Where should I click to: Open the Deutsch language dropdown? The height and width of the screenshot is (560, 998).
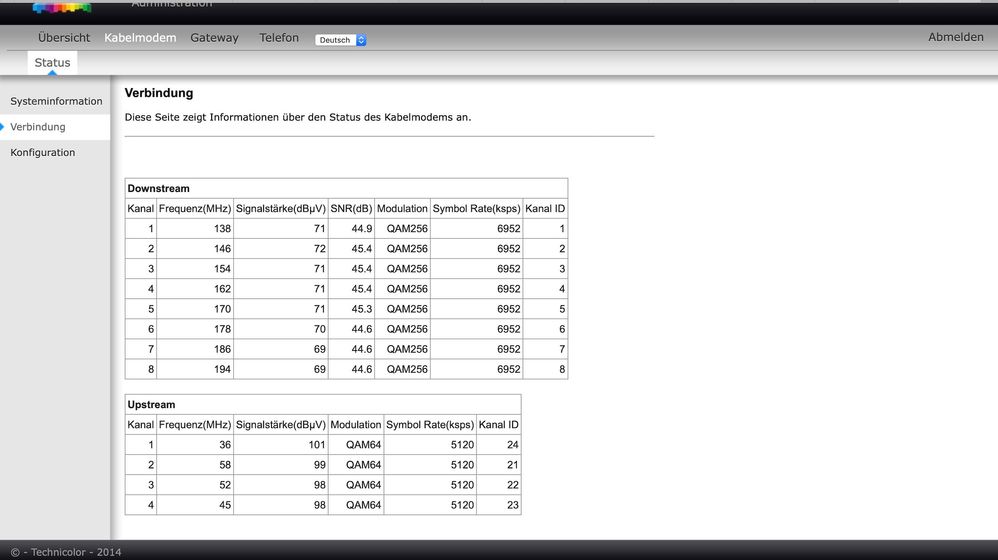[x=341, y=39]
